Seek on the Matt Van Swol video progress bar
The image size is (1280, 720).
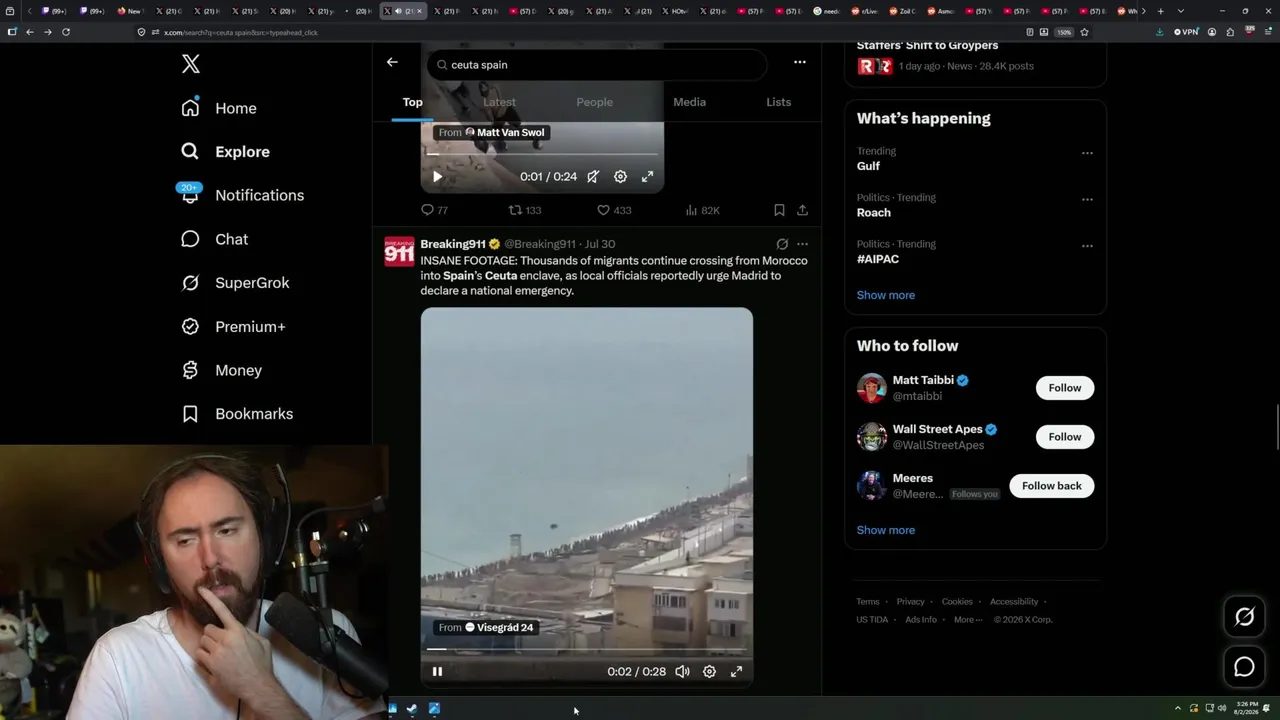542,154
